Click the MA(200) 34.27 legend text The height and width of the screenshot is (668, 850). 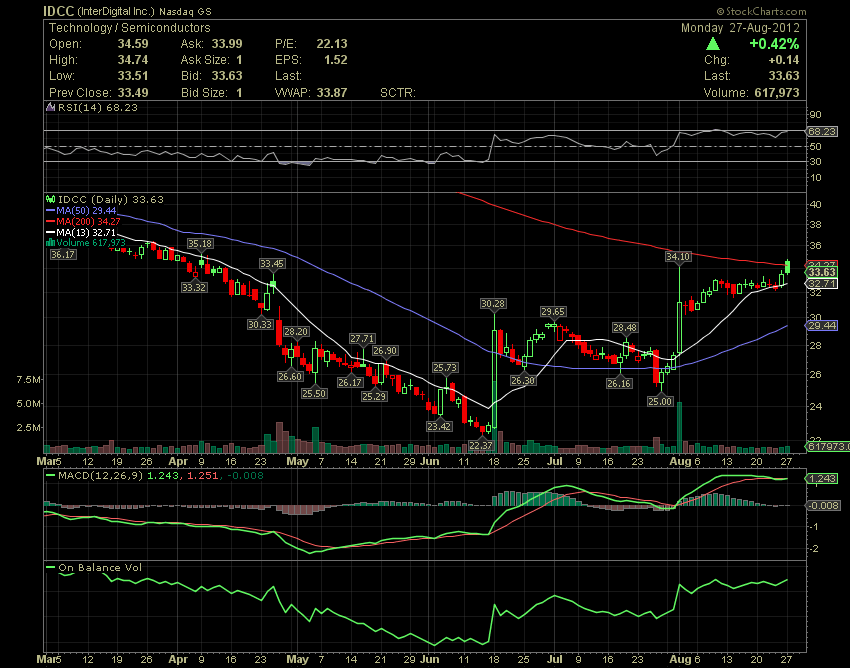pyautogui.click(x=88, y=222)
